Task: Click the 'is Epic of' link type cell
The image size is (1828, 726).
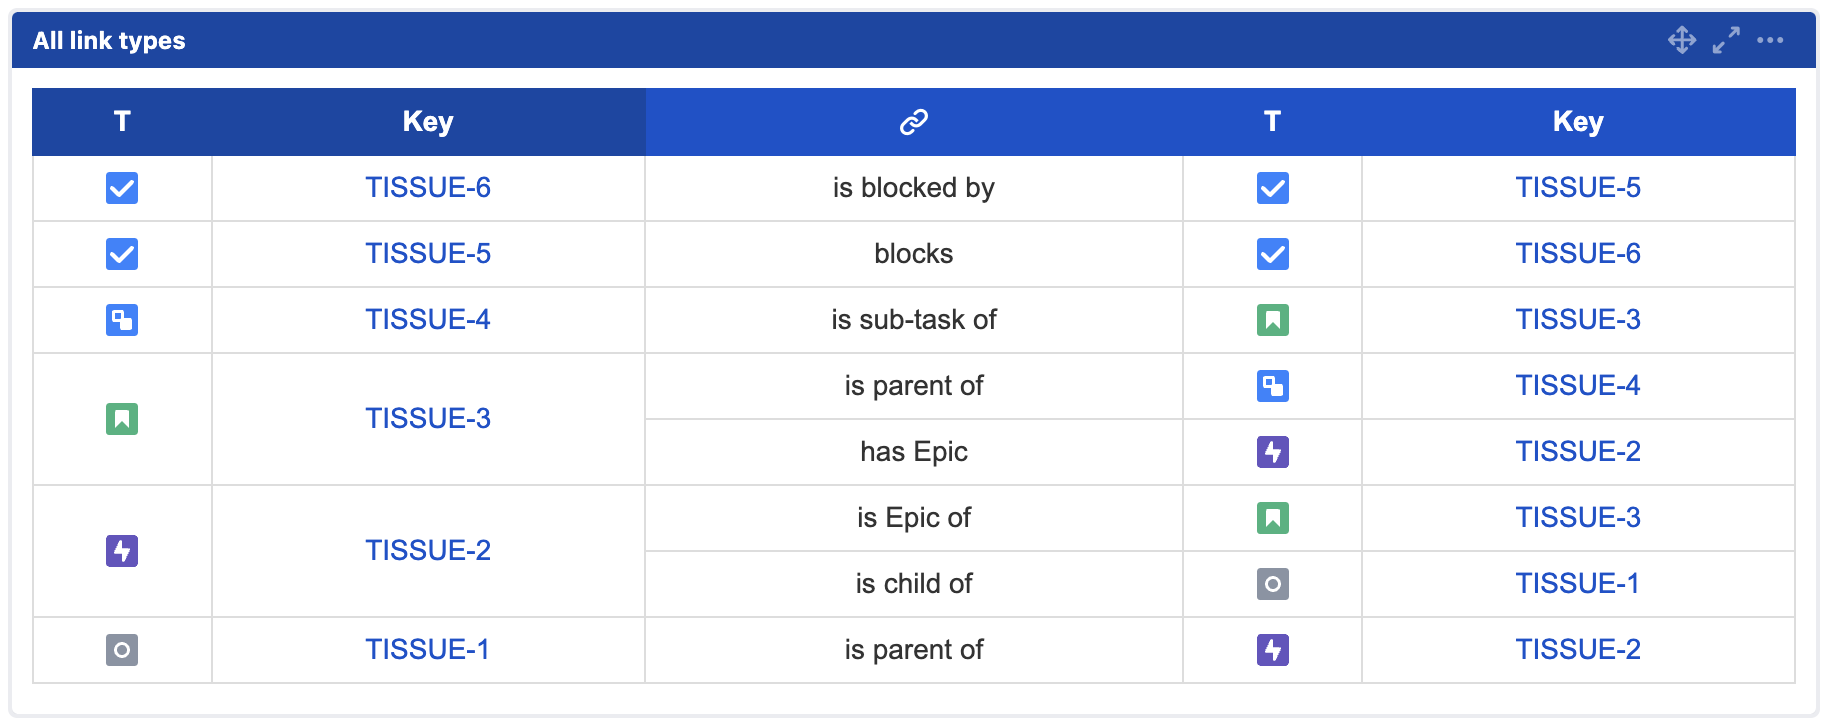Action: click(914, 518)
